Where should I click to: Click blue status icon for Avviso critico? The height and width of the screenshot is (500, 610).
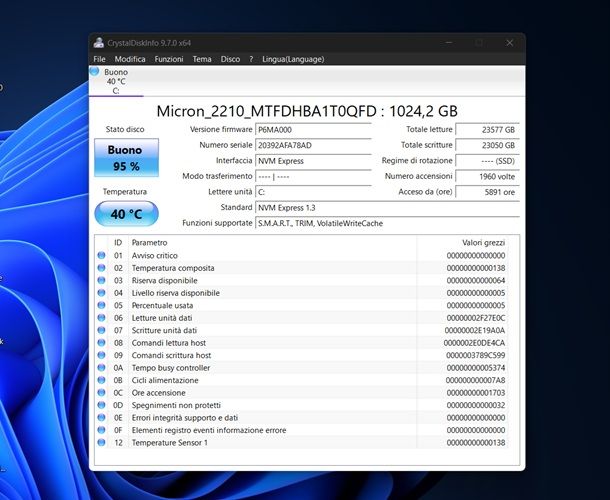click(101, 255)
